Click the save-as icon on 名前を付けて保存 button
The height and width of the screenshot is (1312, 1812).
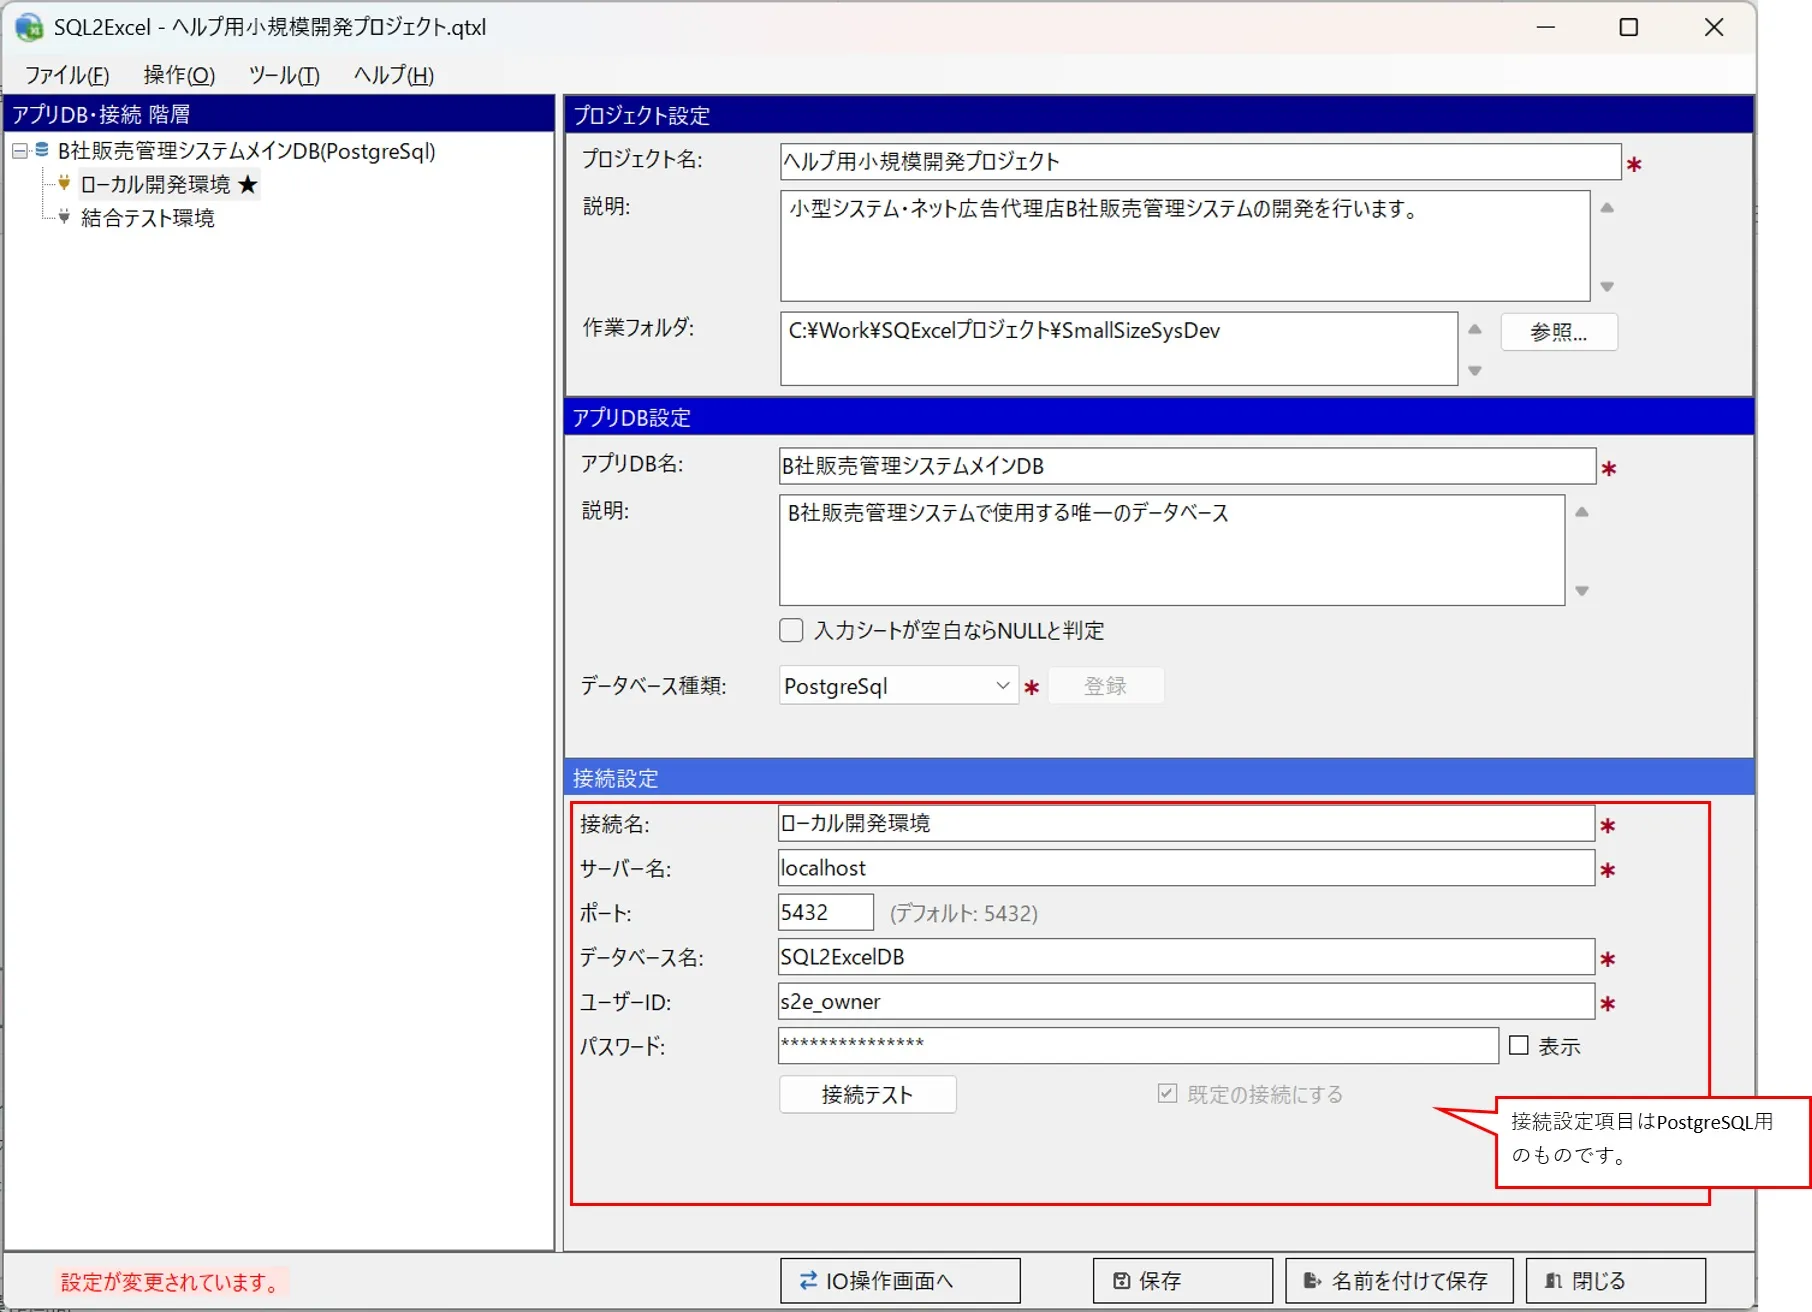click(x=1312, y=1280)
